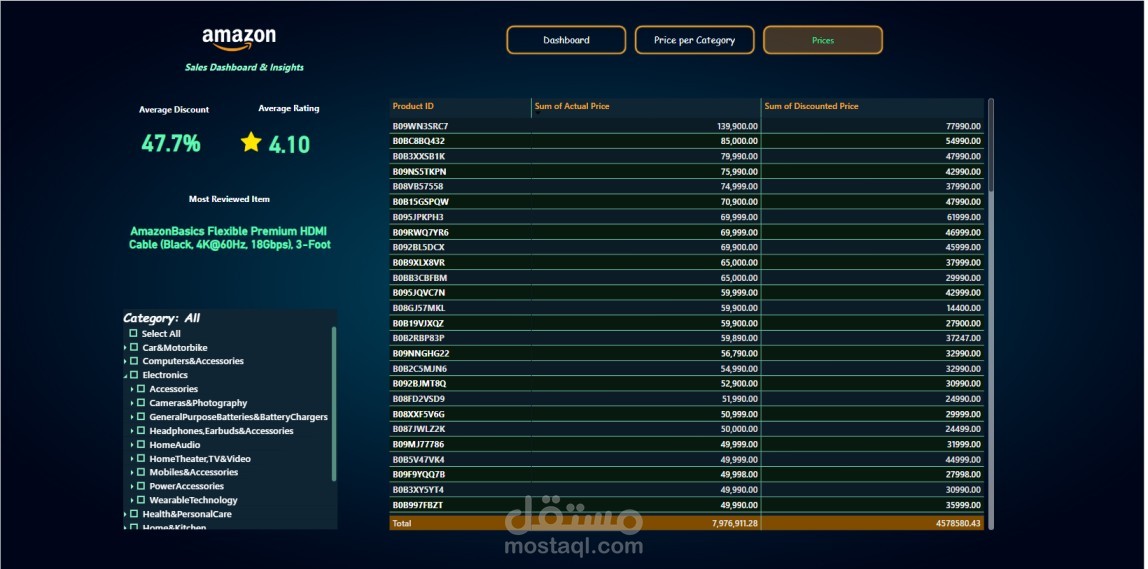Switch to Price per Category page
Image resolution: width=1148 pixels, height=569 pixels.
pos(694,40)
